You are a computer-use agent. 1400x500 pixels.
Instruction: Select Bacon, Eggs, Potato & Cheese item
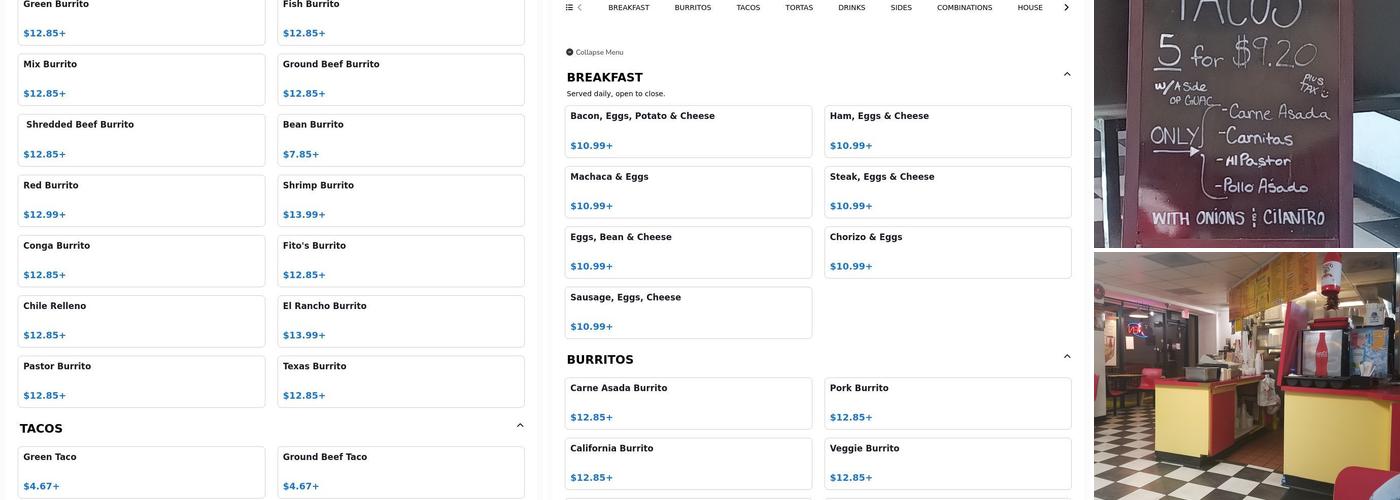tap(688, 131)
